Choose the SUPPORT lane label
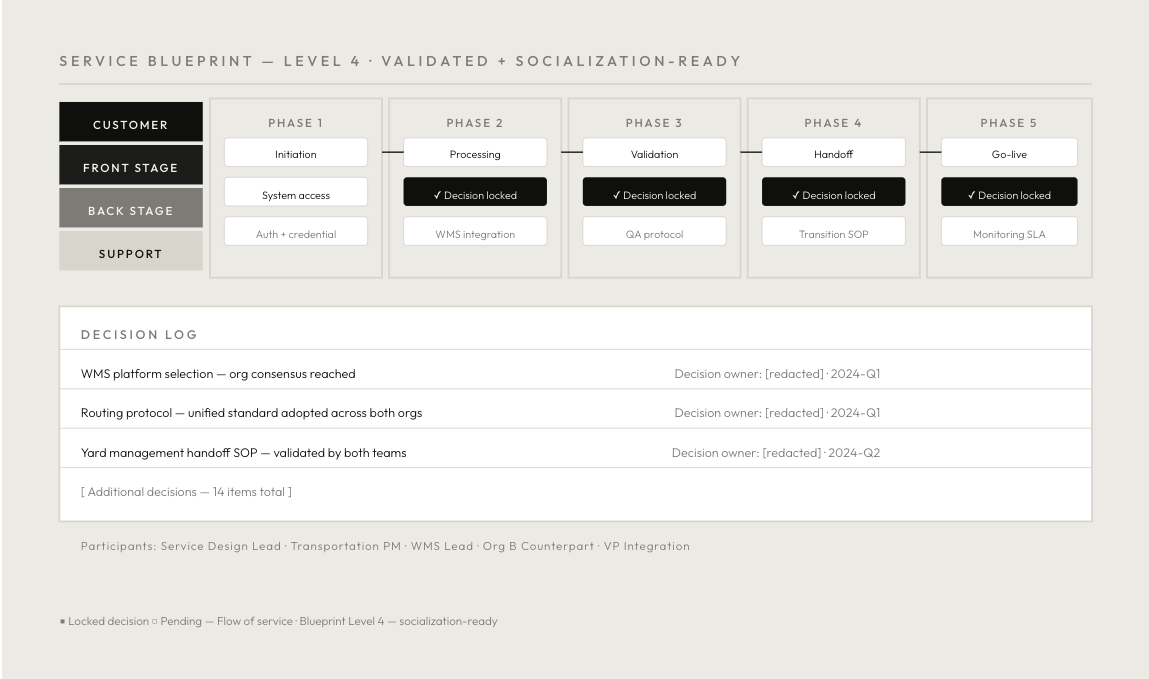1149x679 pixels. click(x=130, y=253)
